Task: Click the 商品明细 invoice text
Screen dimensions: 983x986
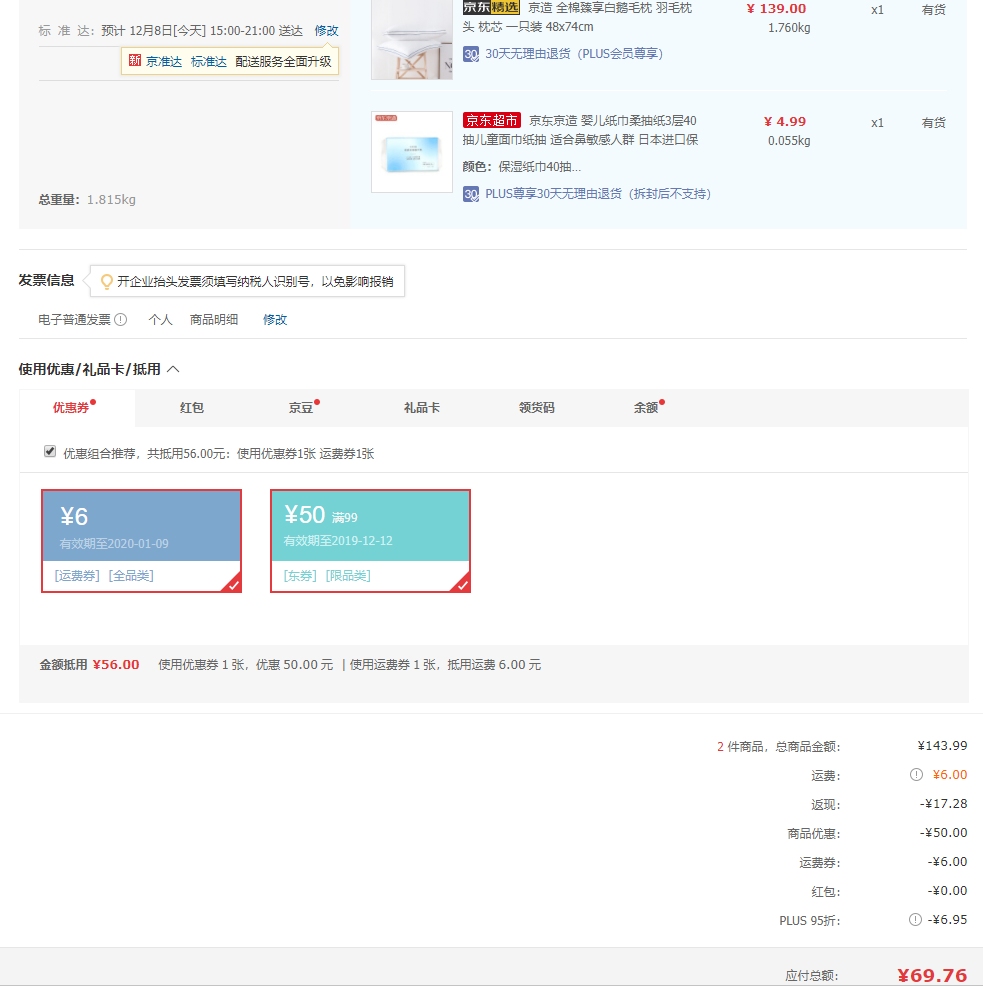Action: [x=214, y=319]
